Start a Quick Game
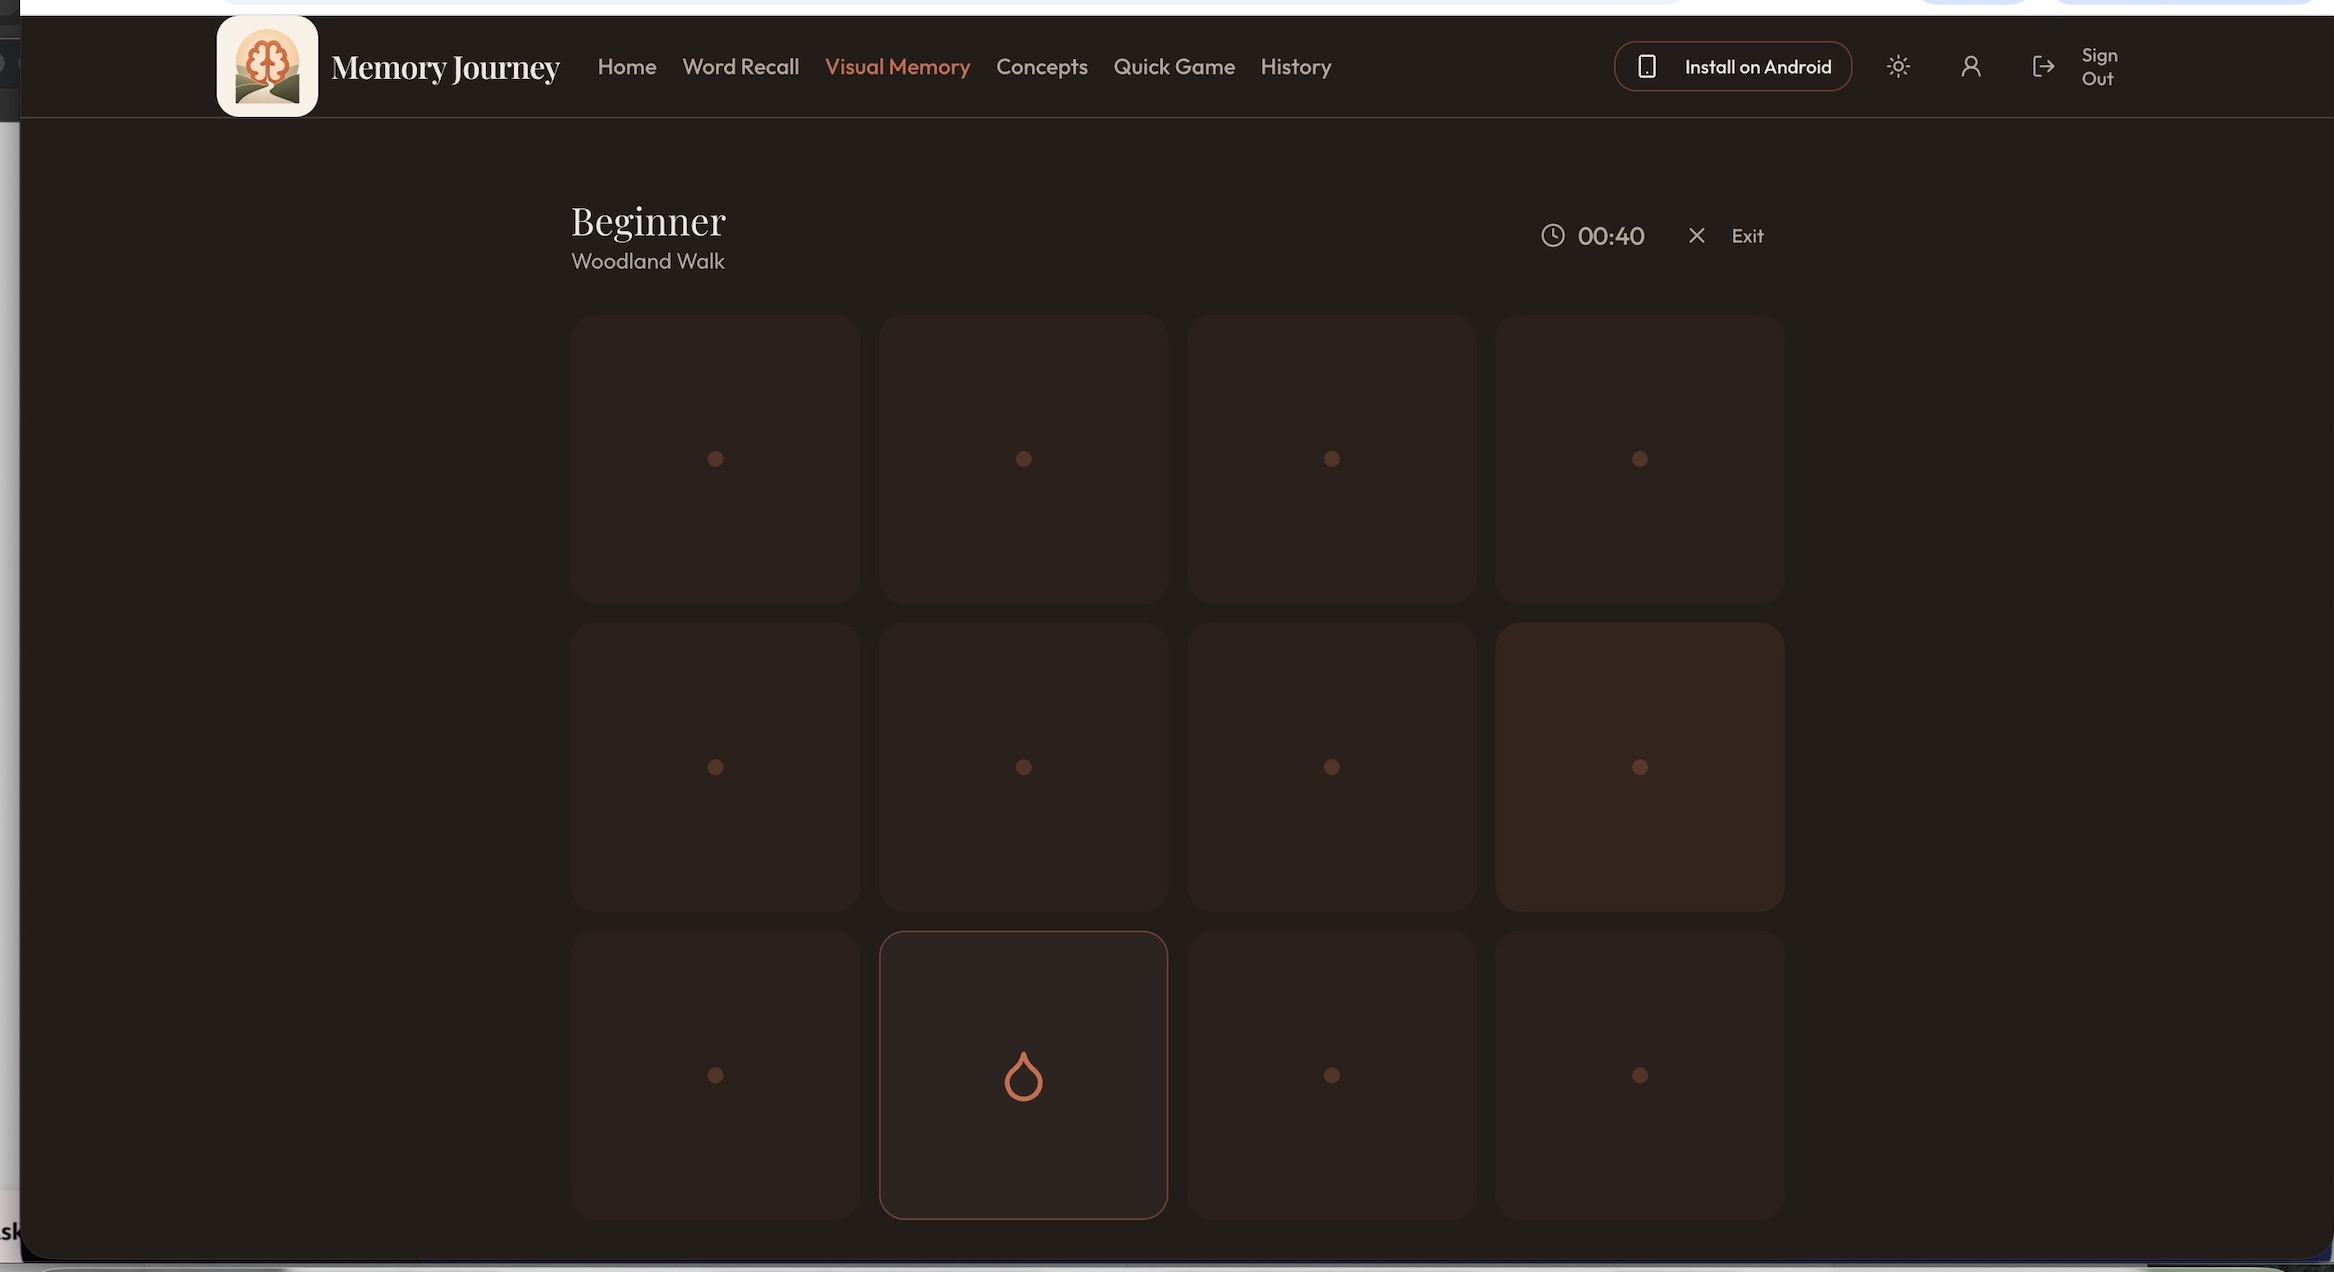The width and height of the screenshot is (2334, 1272). coord(1174,67)
